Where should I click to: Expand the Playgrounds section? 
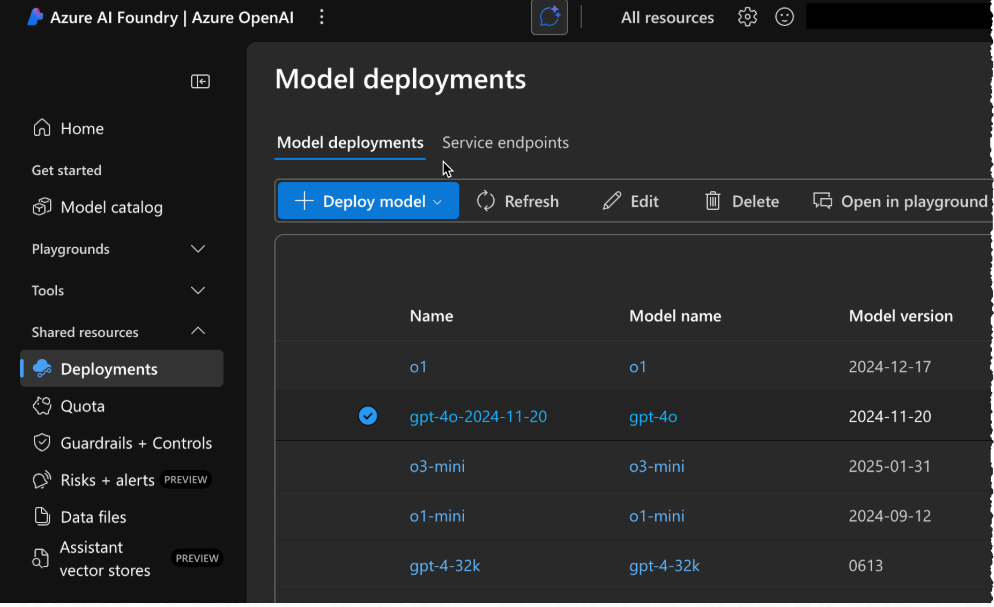pos(198,249)
